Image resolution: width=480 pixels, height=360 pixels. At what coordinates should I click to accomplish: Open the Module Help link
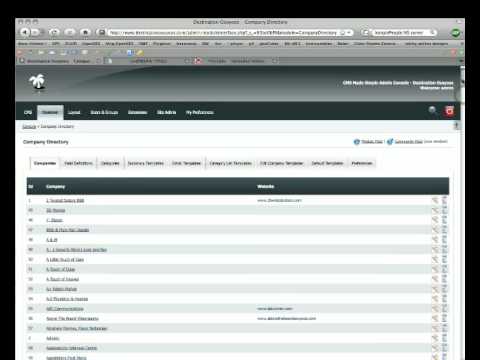372,142
